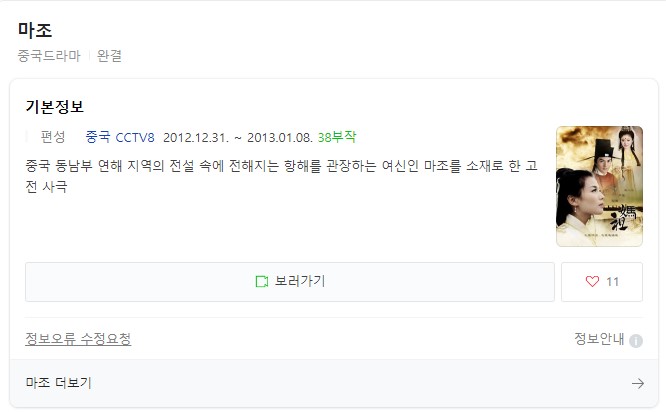Image resolution: width=666 pixels, height=412 pixels.
Task: Click the 기본정보 section heading
Action: 55,107
